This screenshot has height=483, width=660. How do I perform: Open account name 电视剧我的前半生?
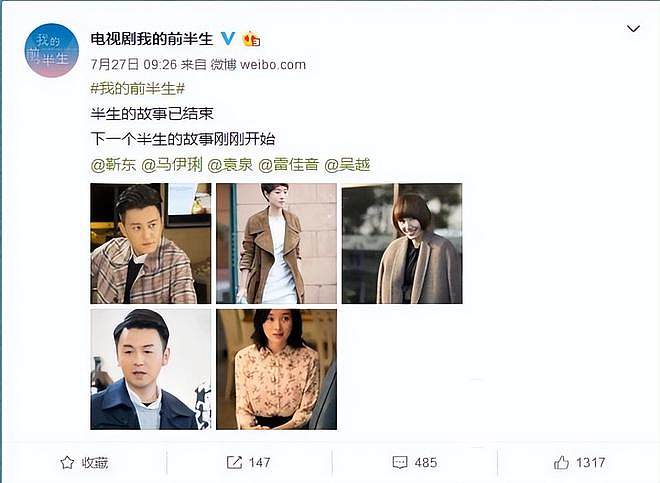[152, 39]
